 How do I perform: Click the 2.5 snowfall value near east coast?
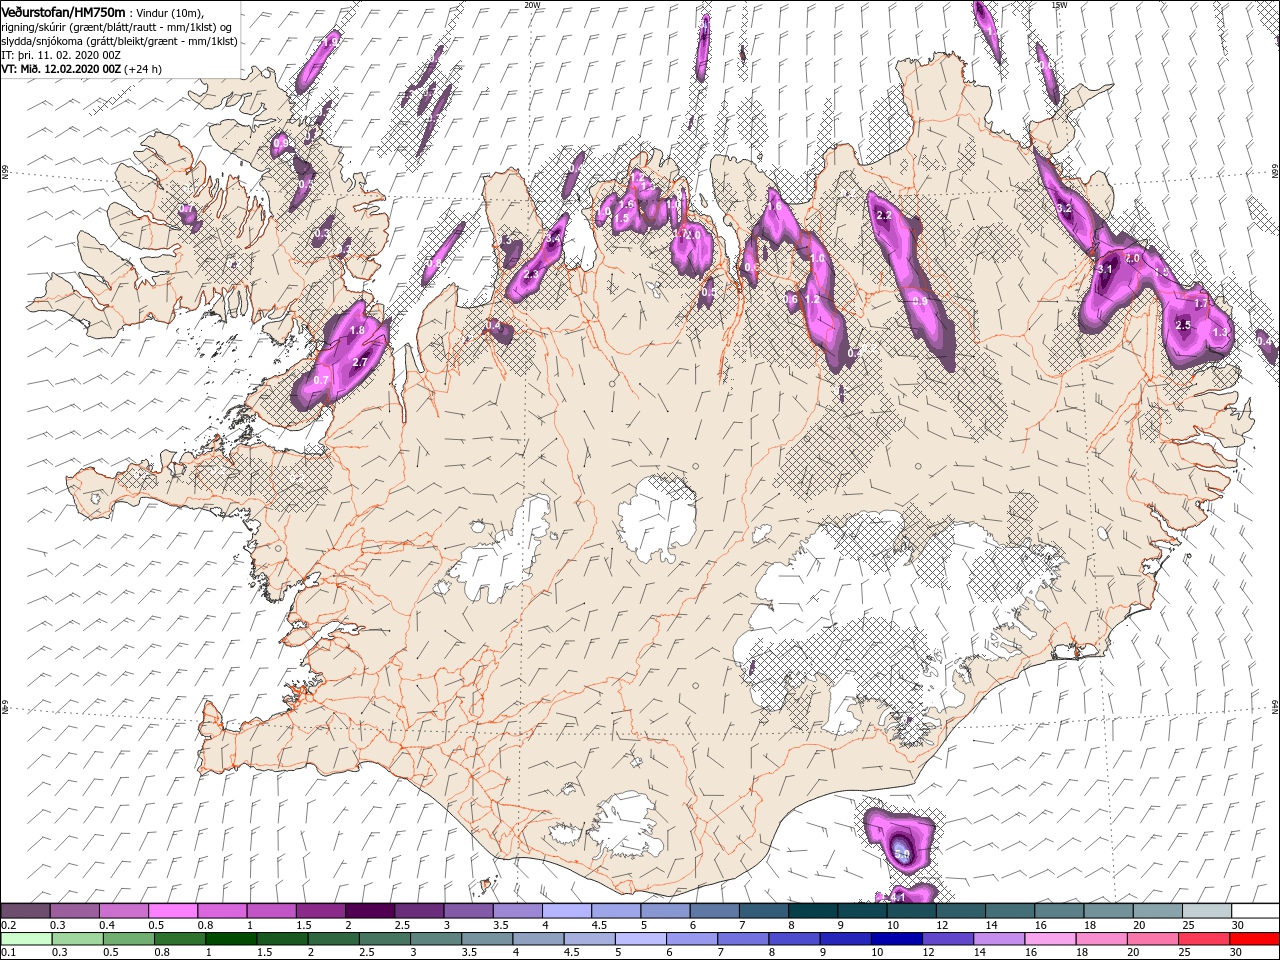[x=1183, y=325]
